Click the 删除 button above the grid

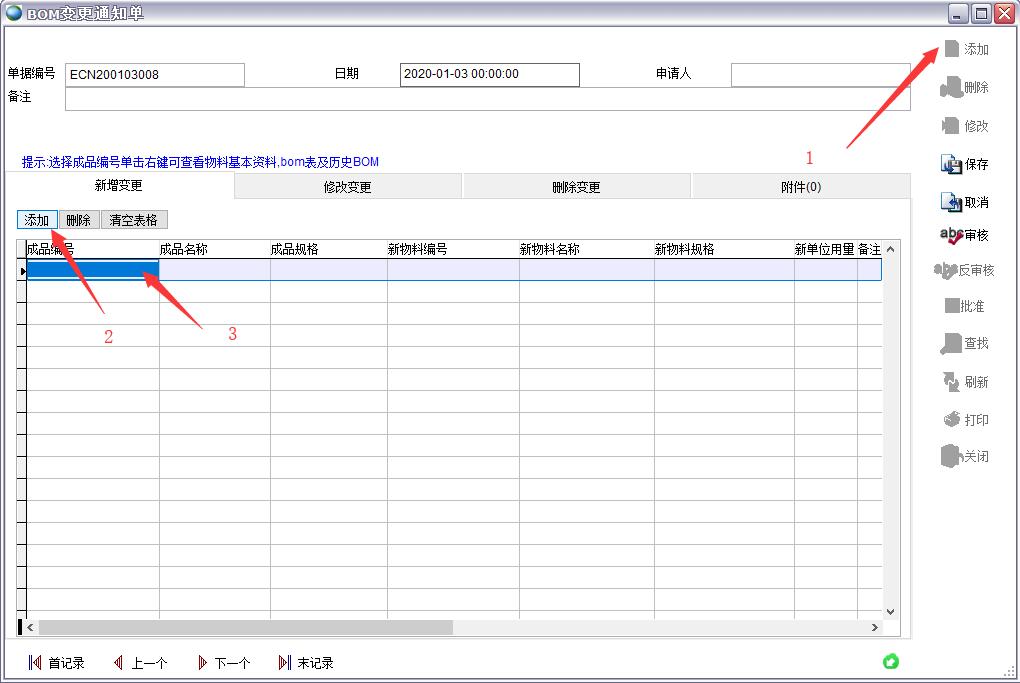[78, 220]
